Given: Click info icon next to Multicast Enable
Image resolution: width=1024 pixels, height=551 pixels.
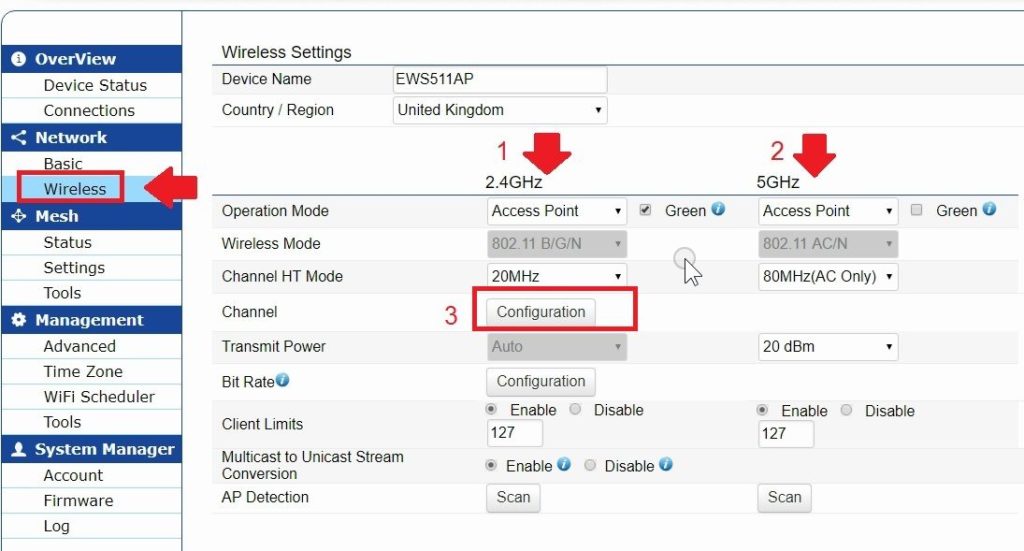Looking at the screenshot, I should [564, 465].
